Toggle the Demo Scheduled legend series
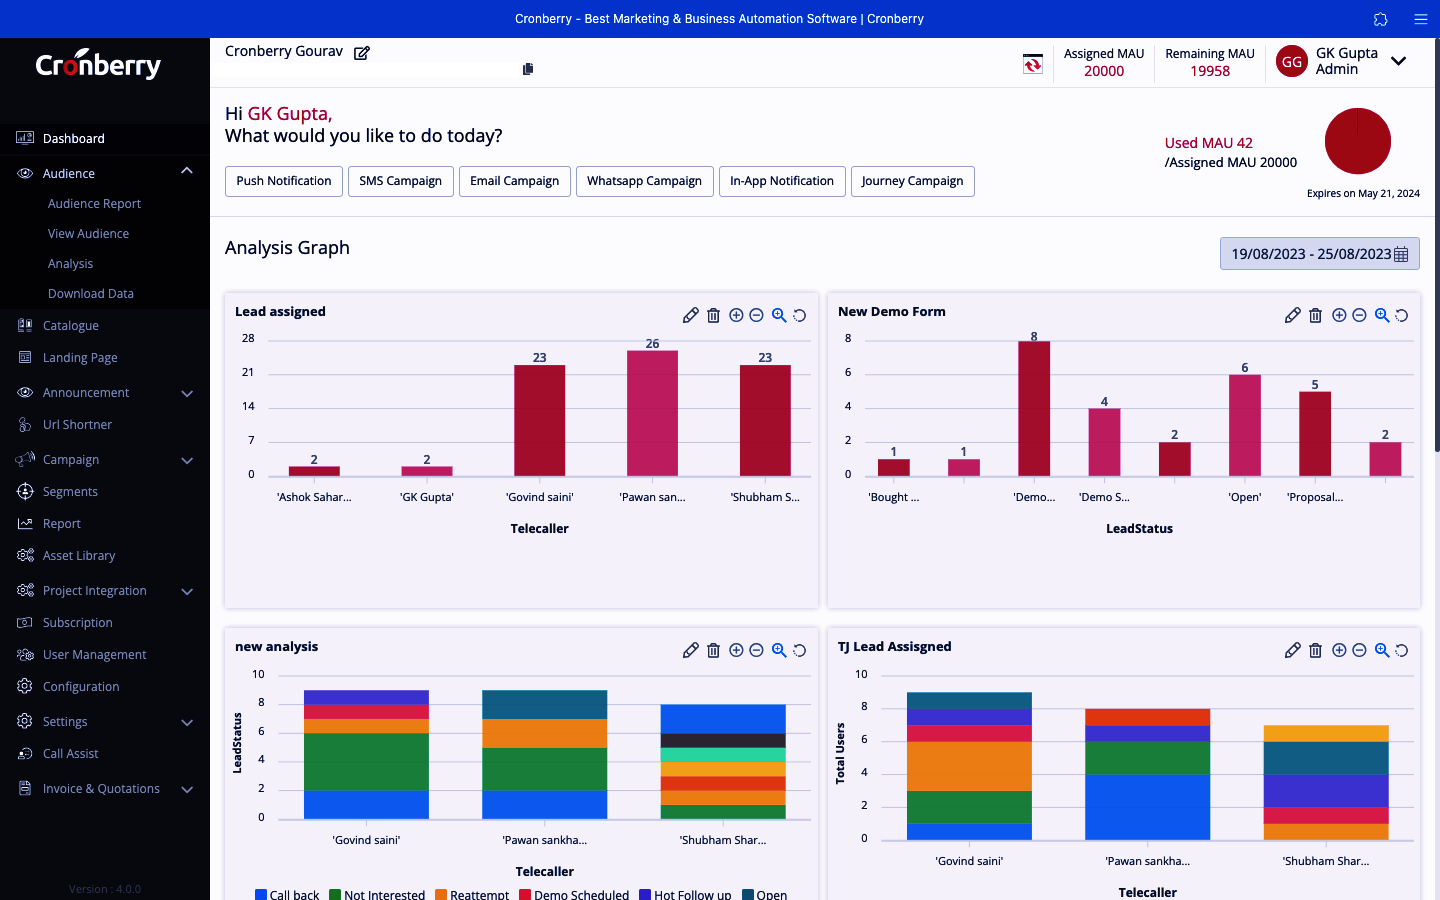Screen dimensions: 1440x900 573,894
